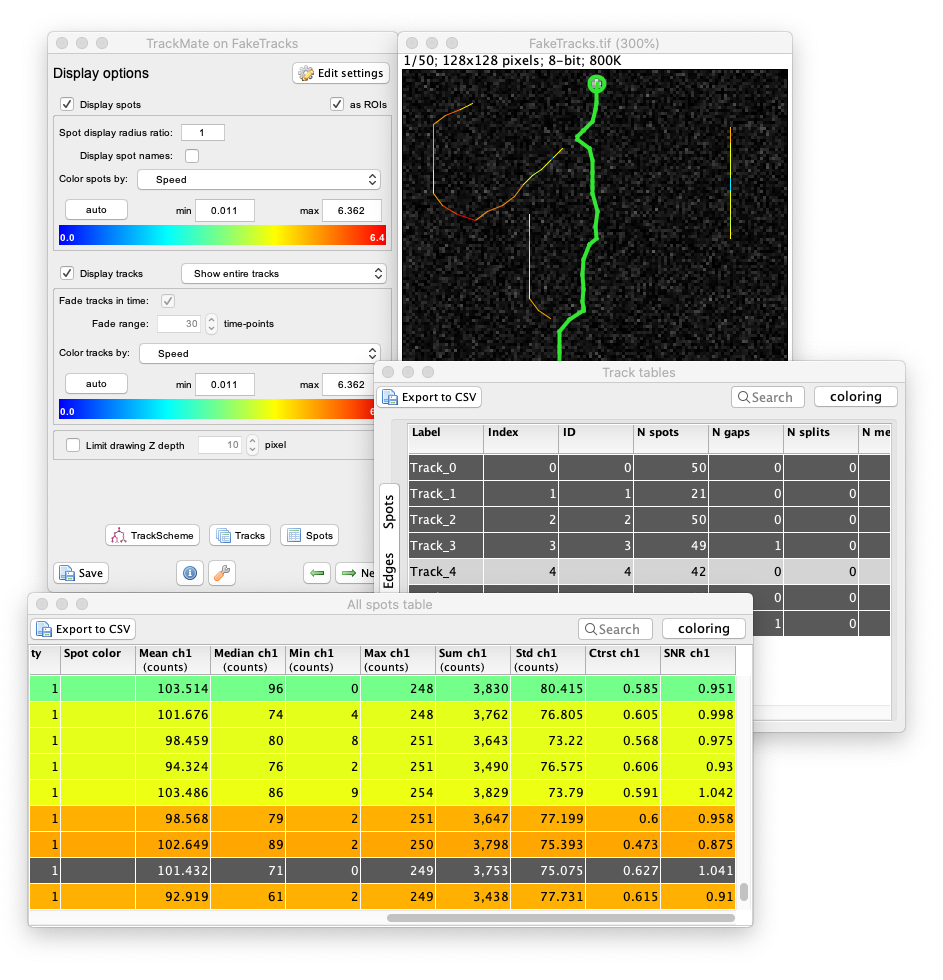The width and height of the screenshot is (943, 980).
Task: Toggle the Display spots checkbox
Action: (x=67, y=104)
